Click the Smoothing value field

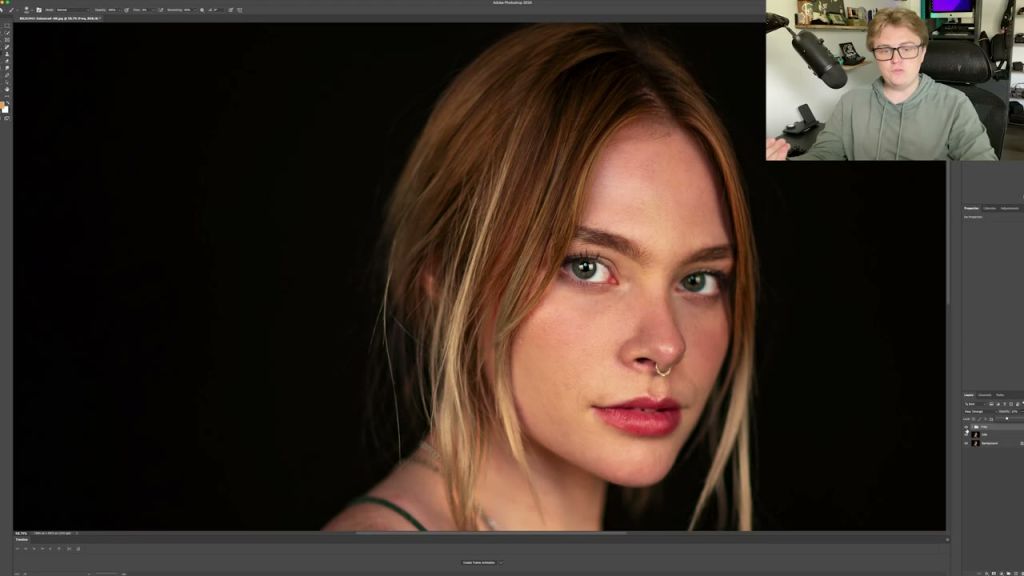point(188,10)
